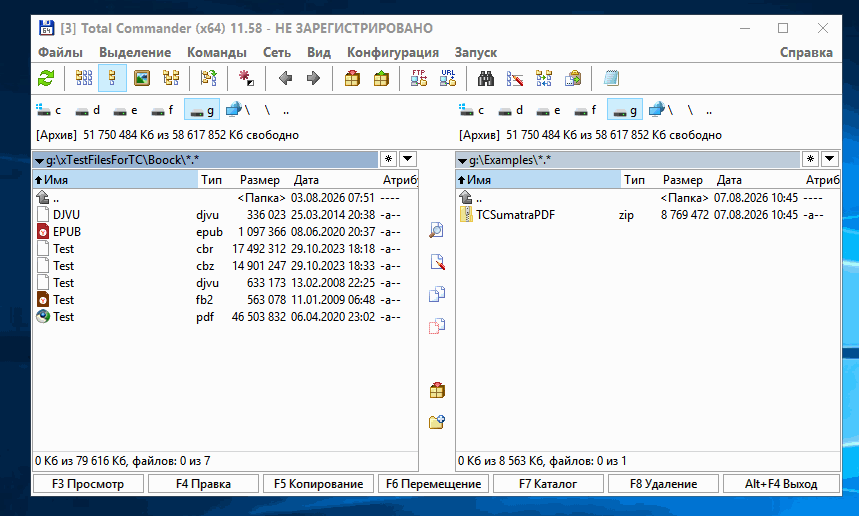Select the full details view icon
This screenshot has width=859, height=516.
tap(112, 78)
